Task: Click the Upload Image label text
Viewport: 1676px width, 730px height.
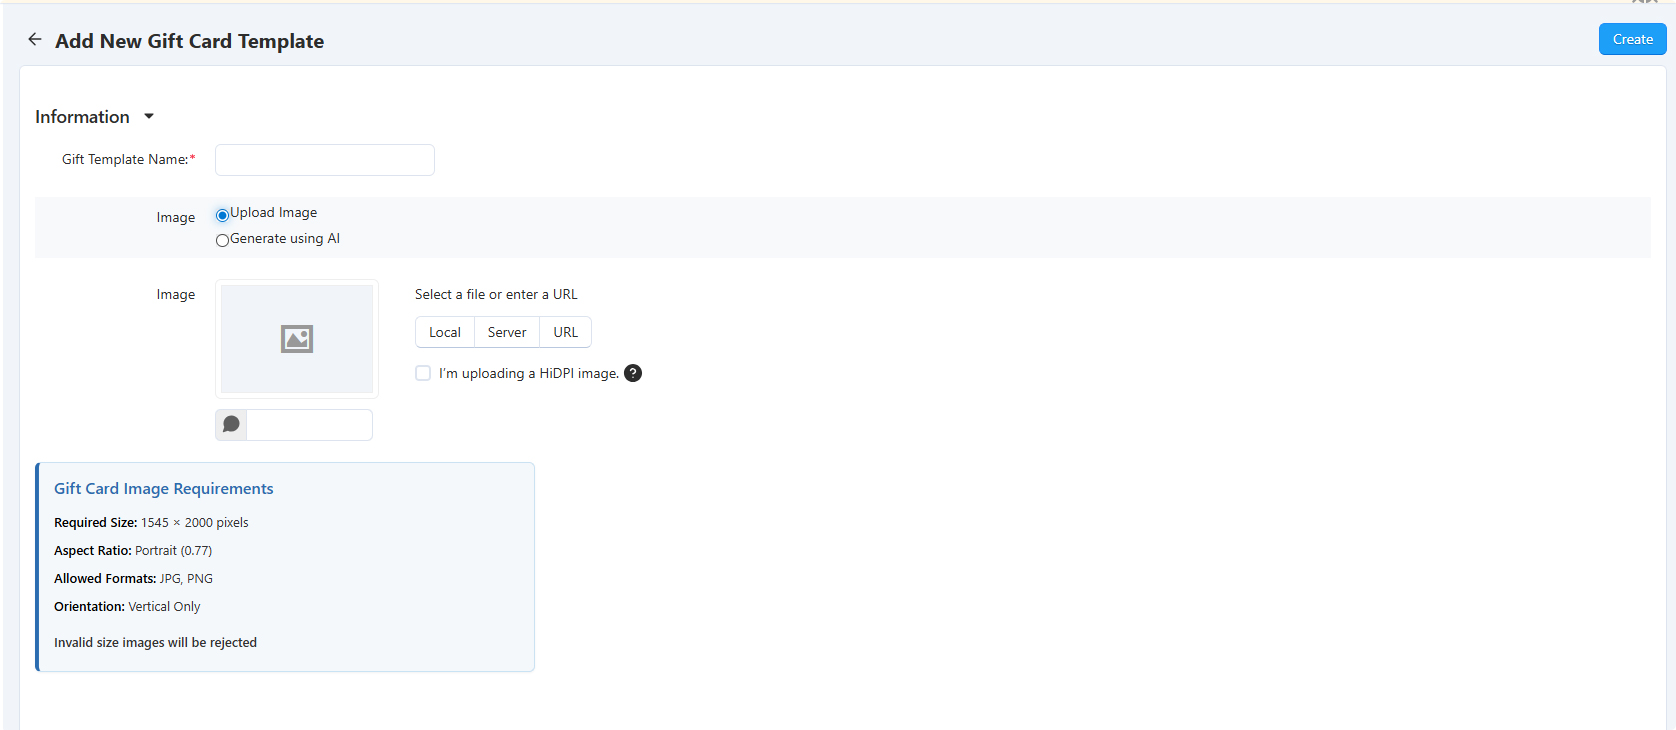Action: (274, 213)
